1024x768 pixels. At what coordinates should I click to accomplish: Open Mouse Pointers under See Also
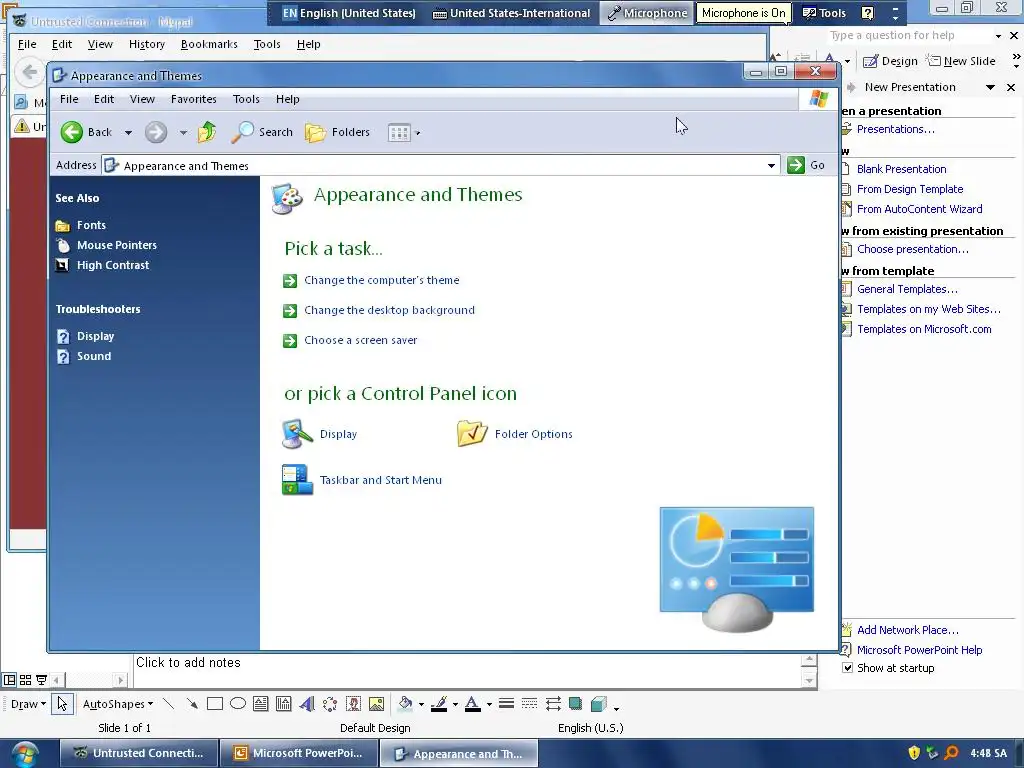(x=117, y=246)
